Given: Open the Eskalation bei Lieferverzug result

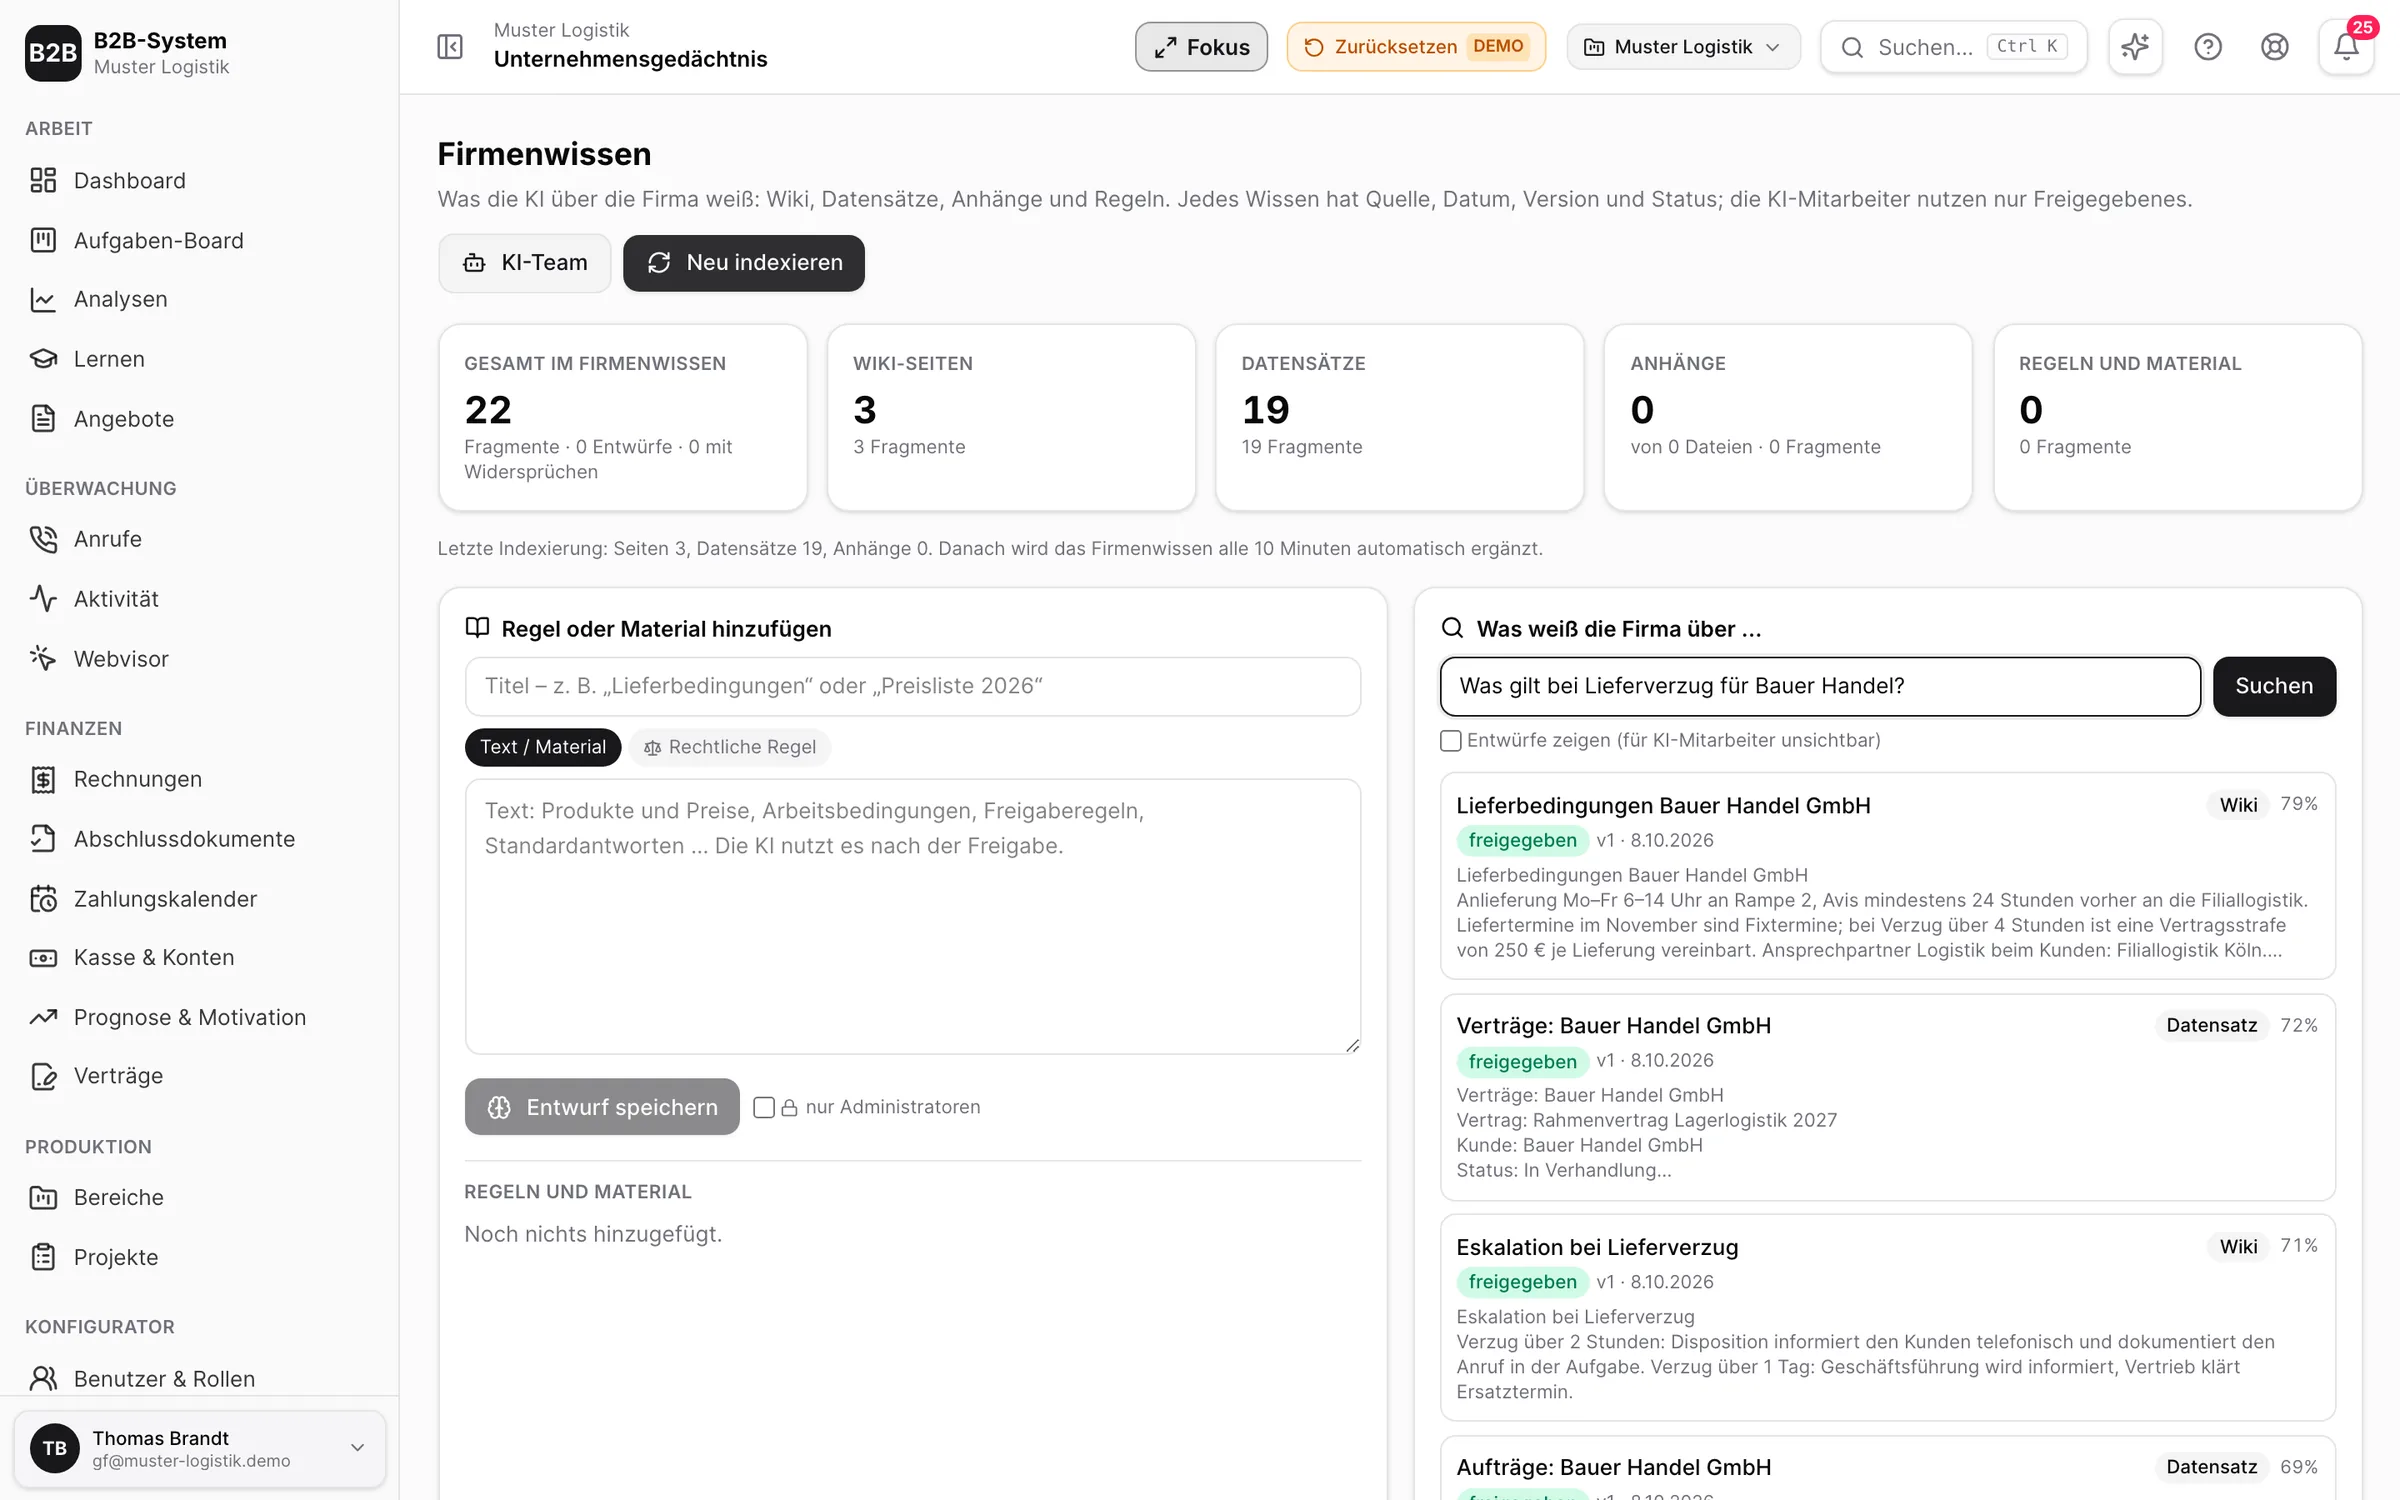Looking at the screenshot, I should coord(1888,1317).
